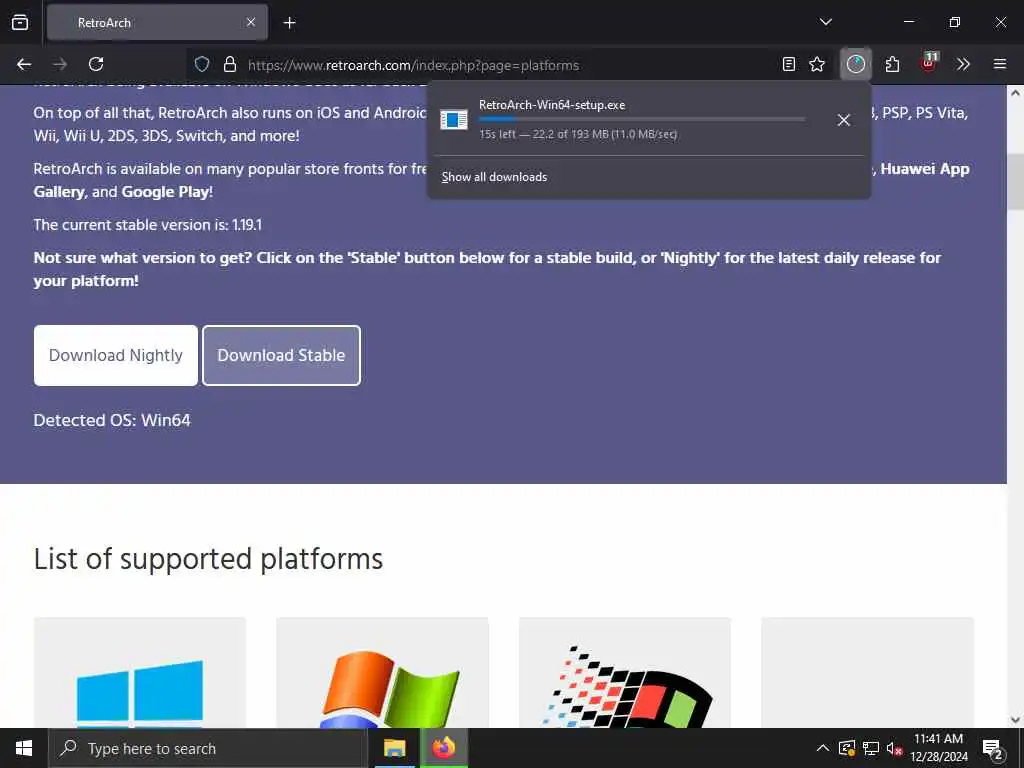Open the notification center icon

(x=993, y=749)
